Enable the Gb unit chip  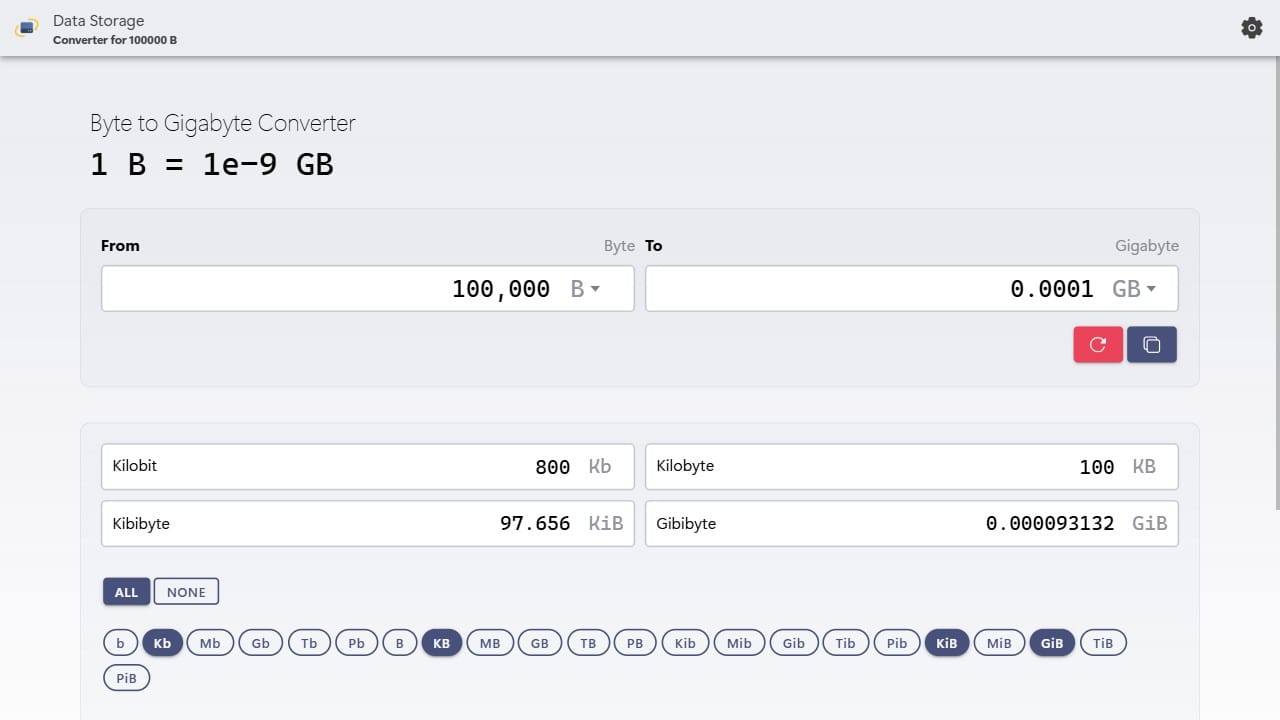click(x=260, y=642)
